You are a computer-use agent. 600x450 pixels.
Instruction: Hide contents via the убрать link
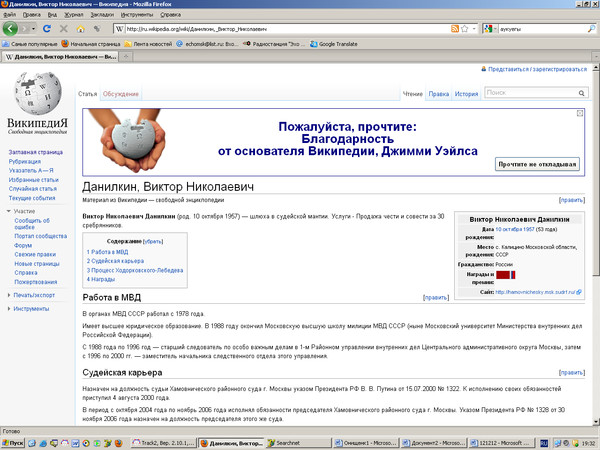[153, 241]
